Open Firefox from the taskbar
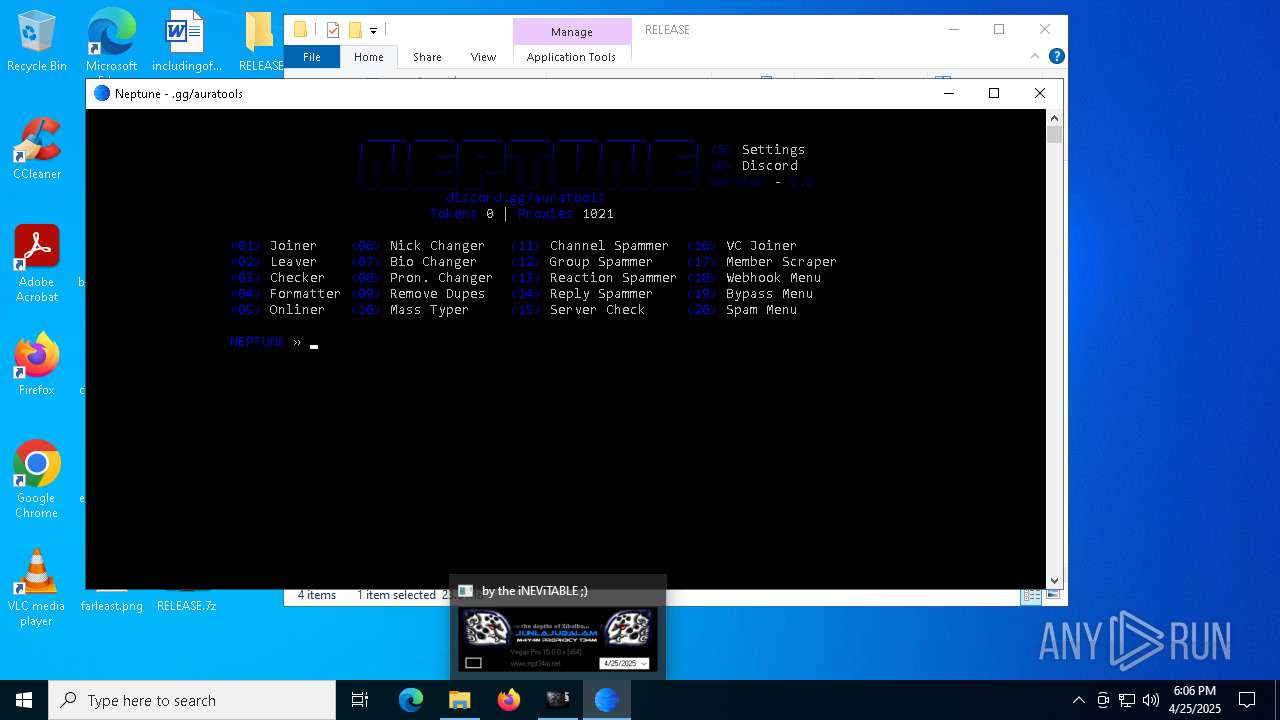The height and width of the screenshot is (720, 1280). [x=509, y=700]
